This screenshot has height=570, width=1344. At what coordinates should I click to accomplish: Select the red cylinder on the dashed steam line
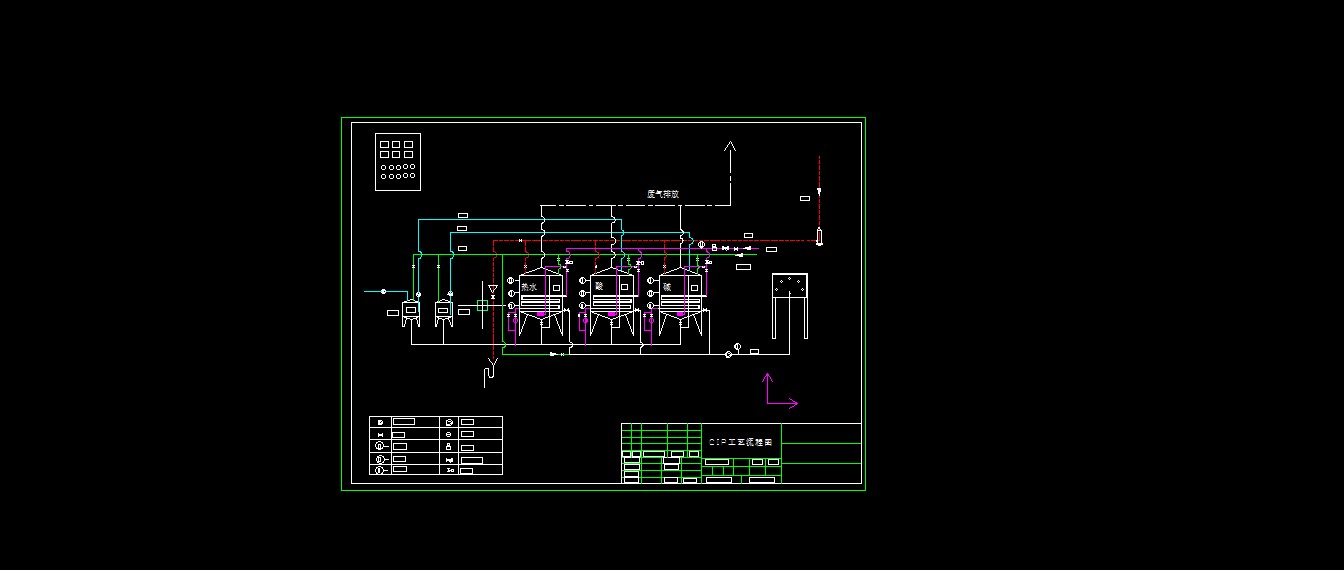820,236
